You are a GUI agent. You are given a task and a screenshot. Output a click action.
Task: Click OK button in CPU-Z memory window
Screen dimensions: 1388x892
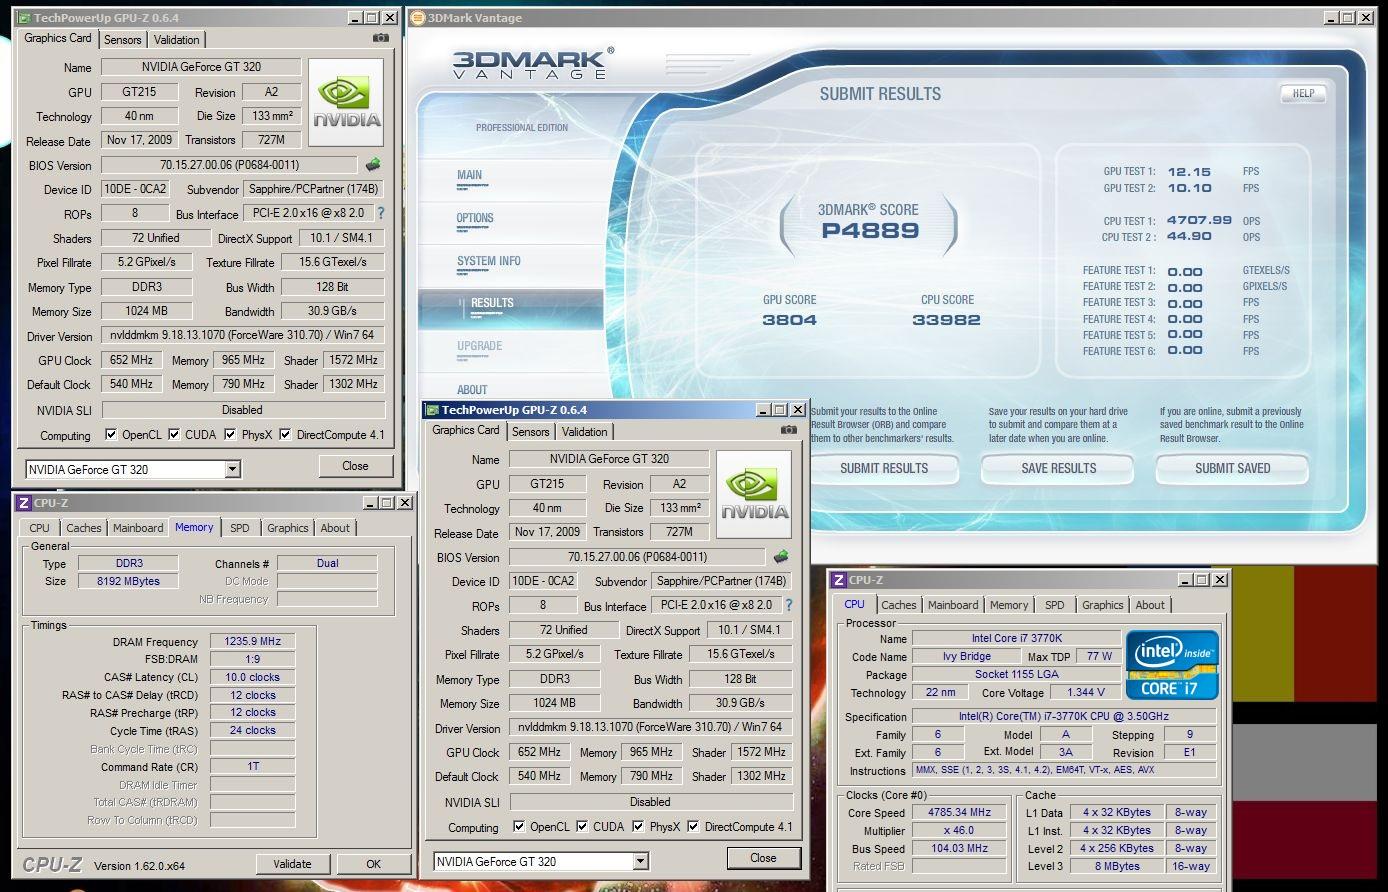(x=373, y=864)
